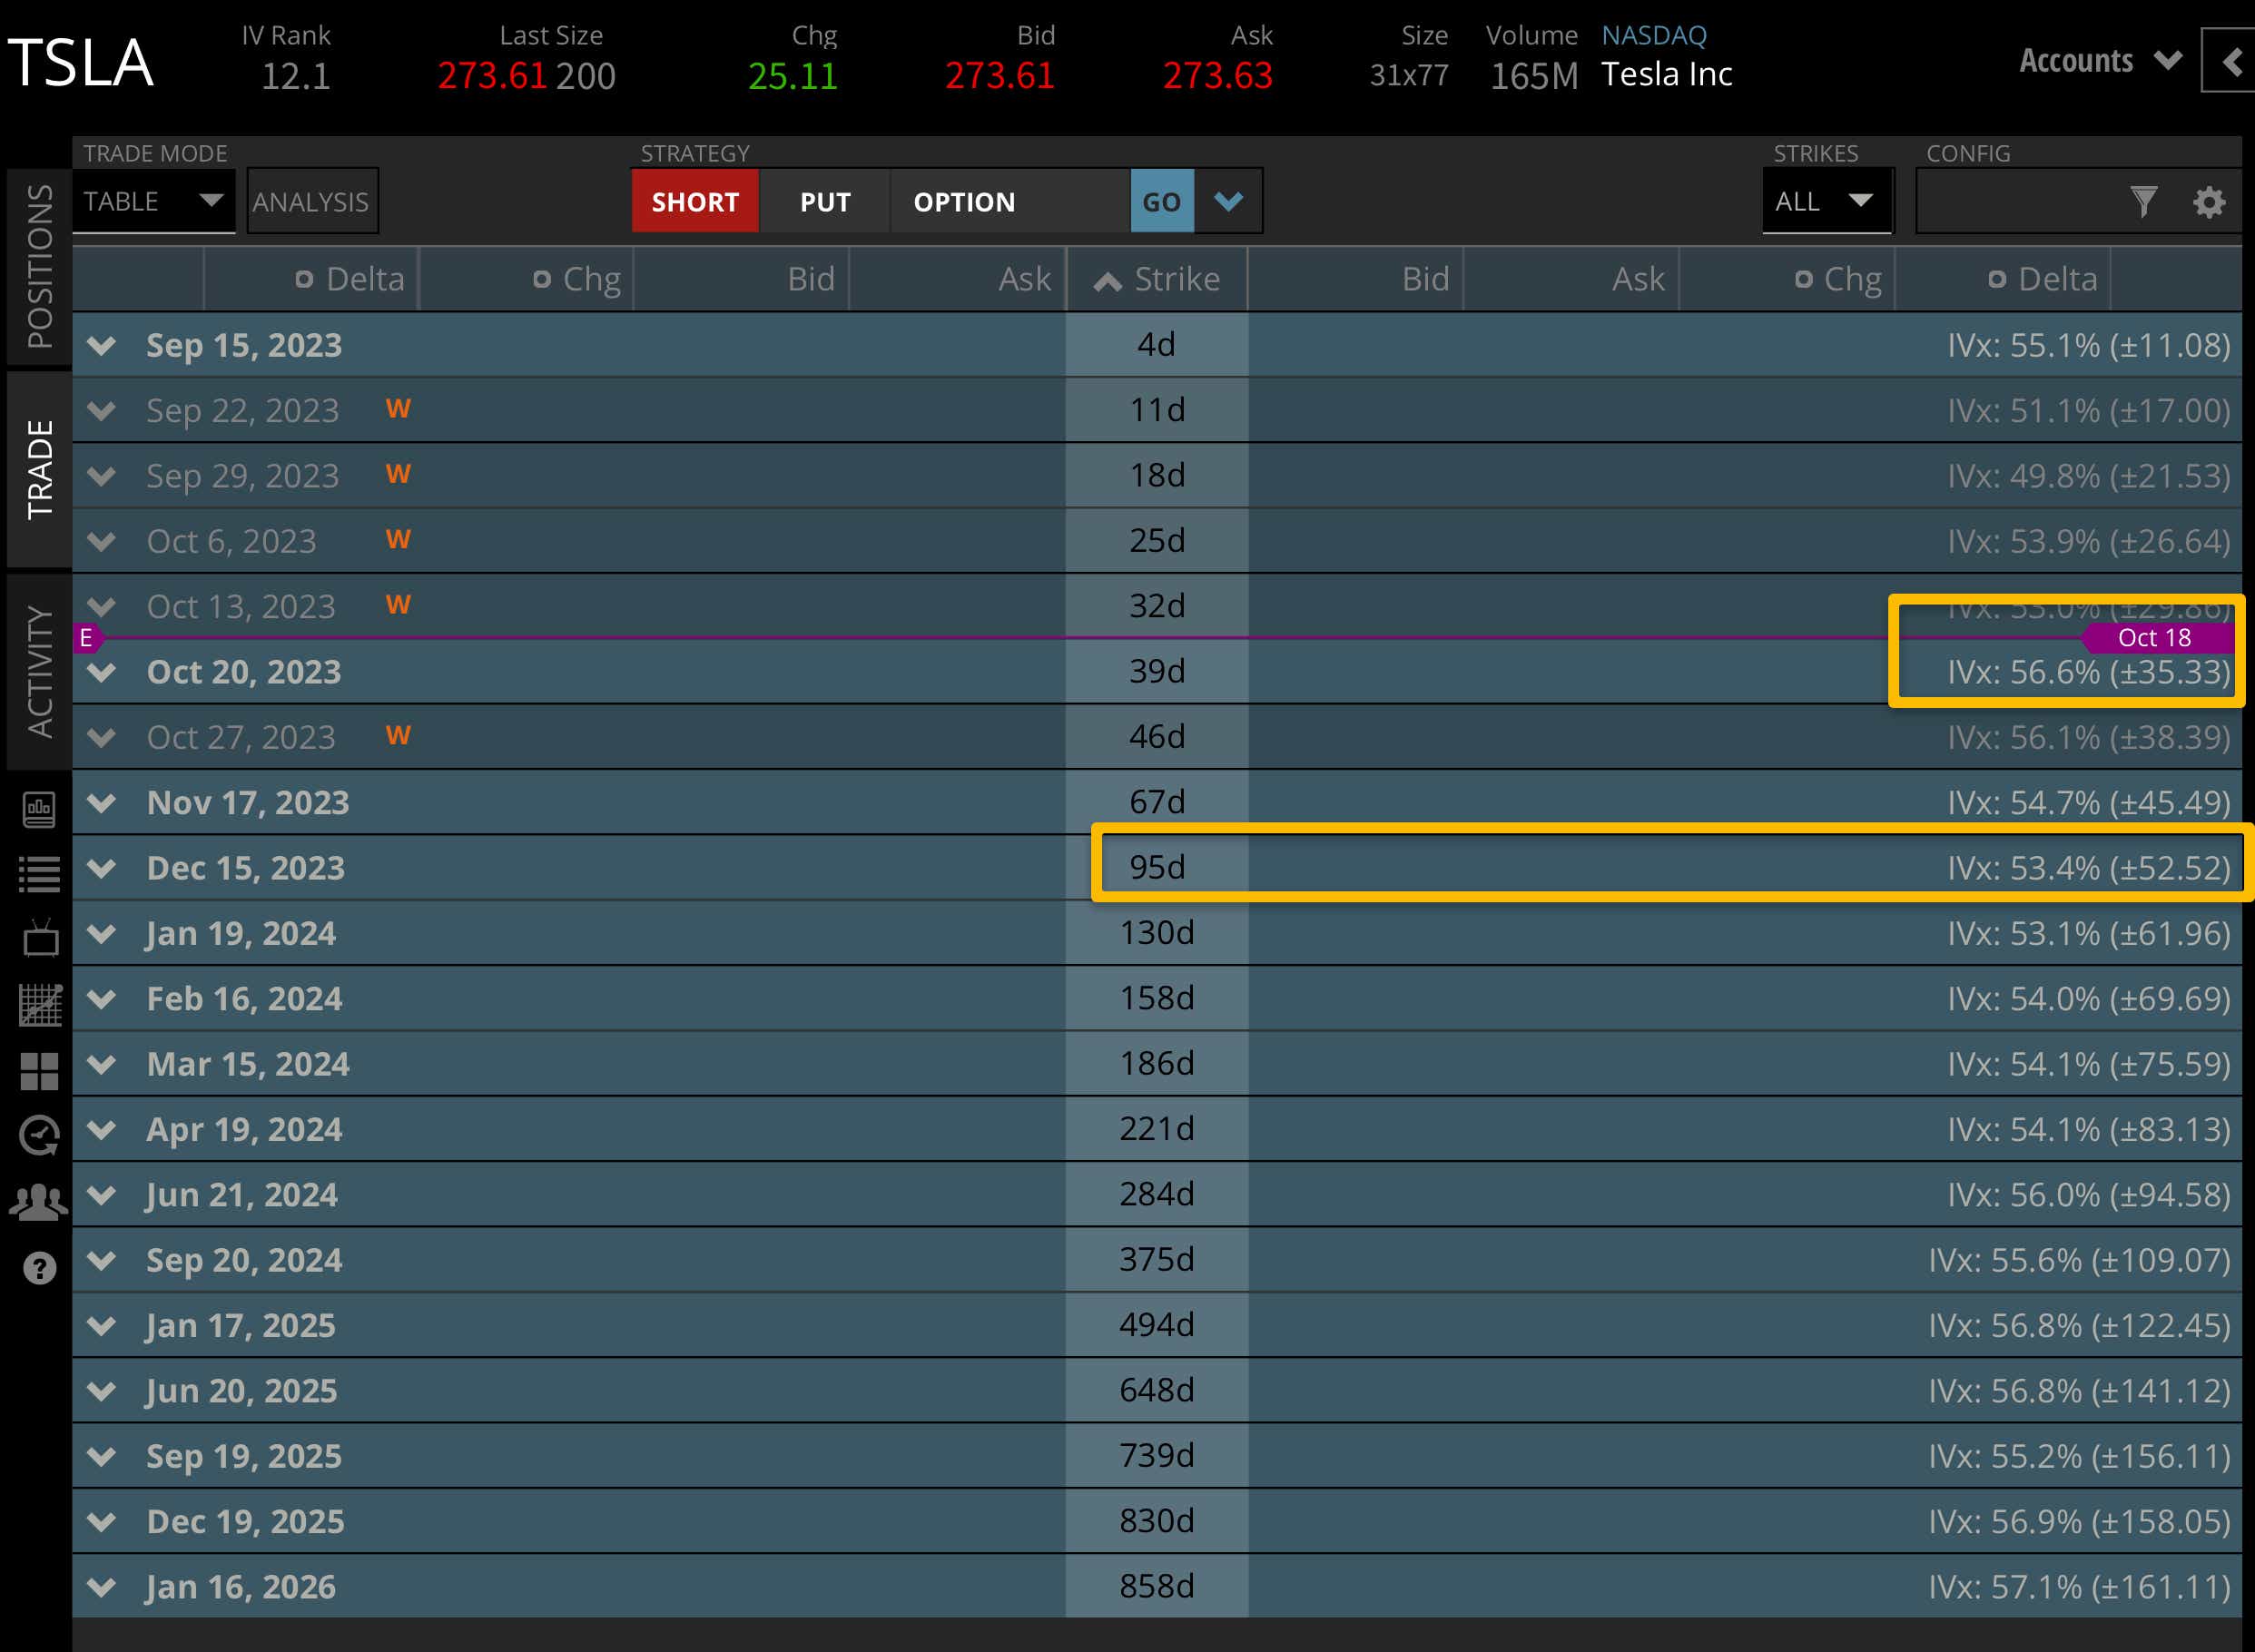Switch to the ACTIVITY tab

click(40, 671)
